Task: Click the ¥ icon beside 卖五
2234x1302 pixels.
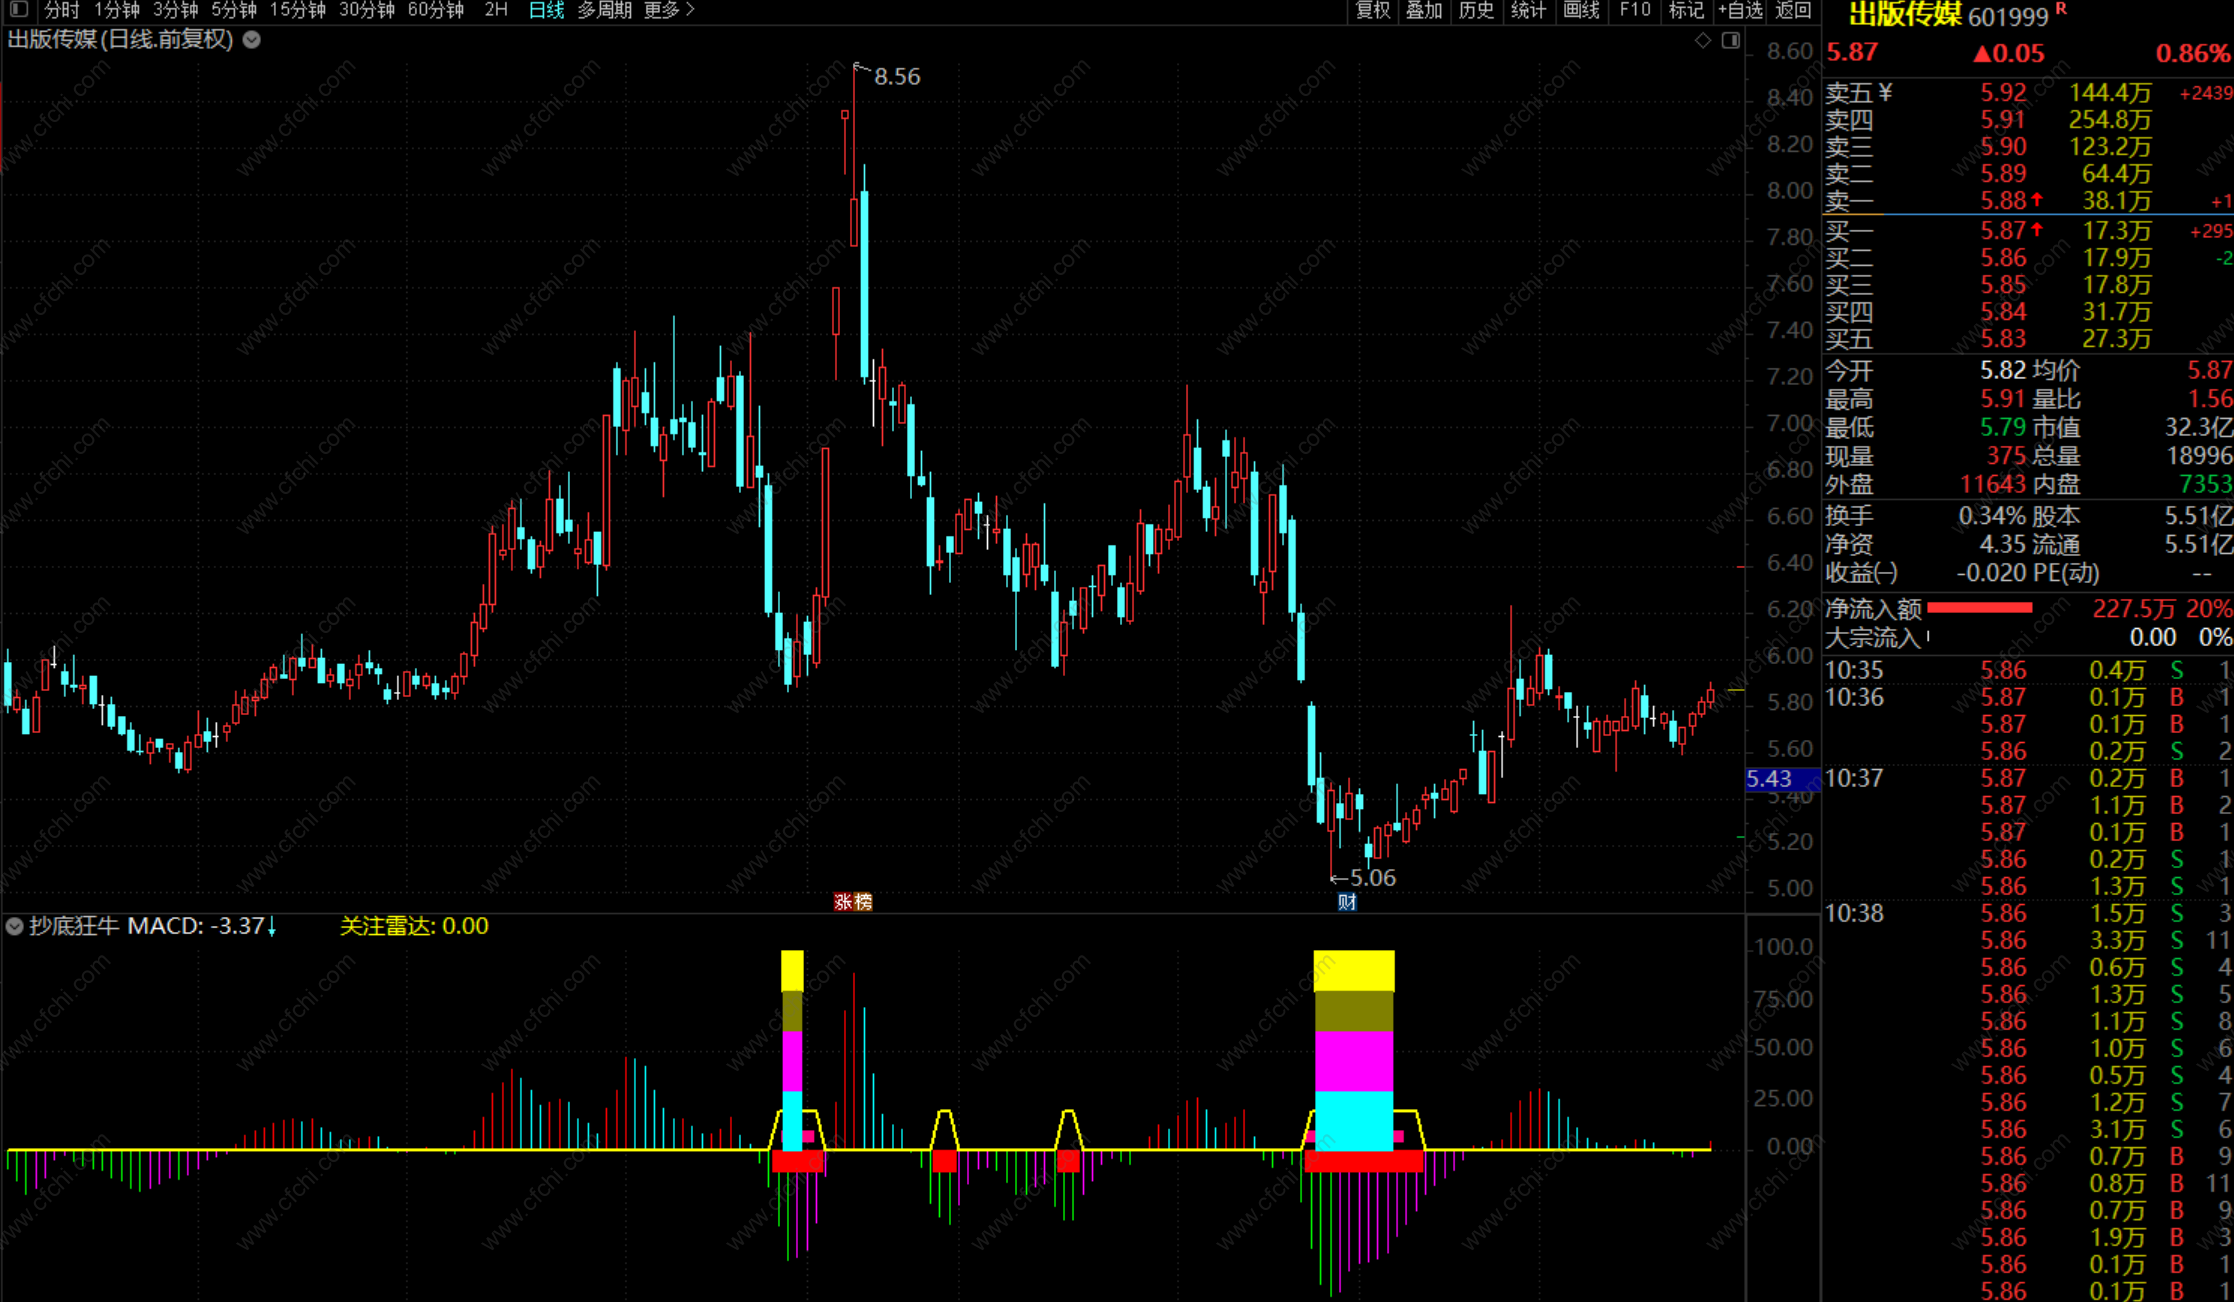Action: pyautogui.click(x=1885, y=93)
